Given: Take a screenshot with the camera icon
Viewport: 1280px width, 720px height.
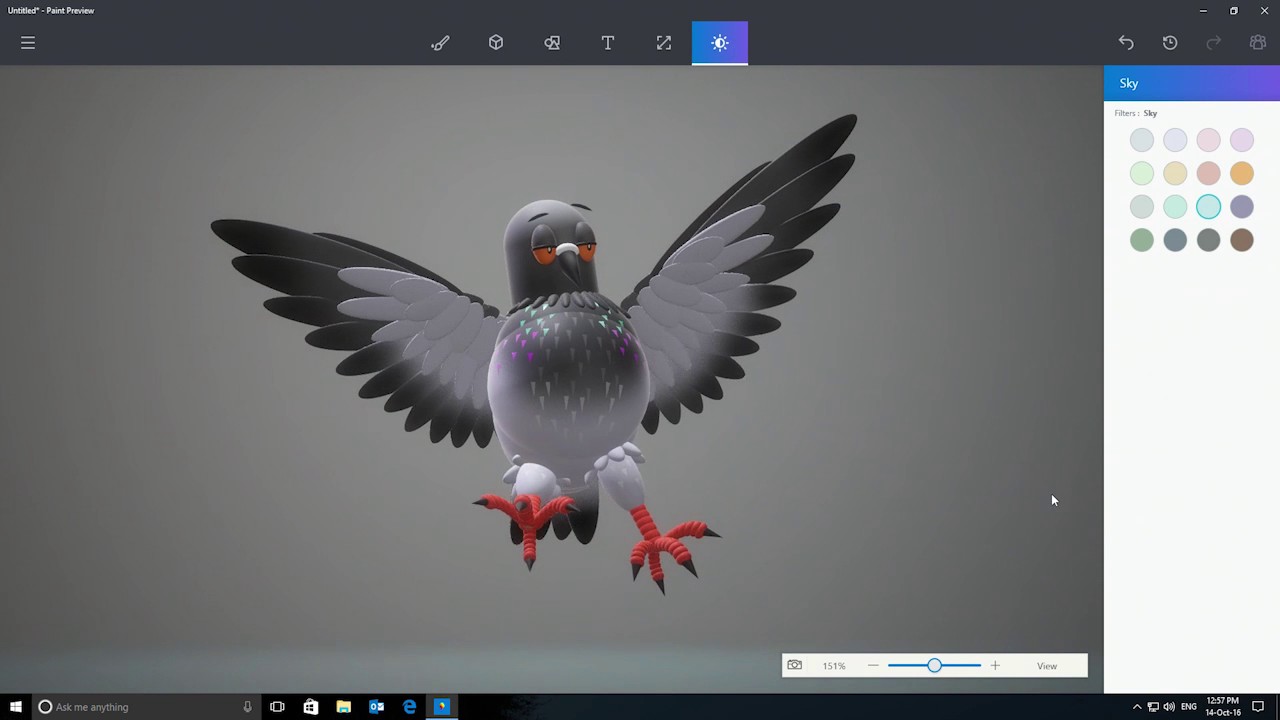Looking at the screenshot, I should 794,665.
